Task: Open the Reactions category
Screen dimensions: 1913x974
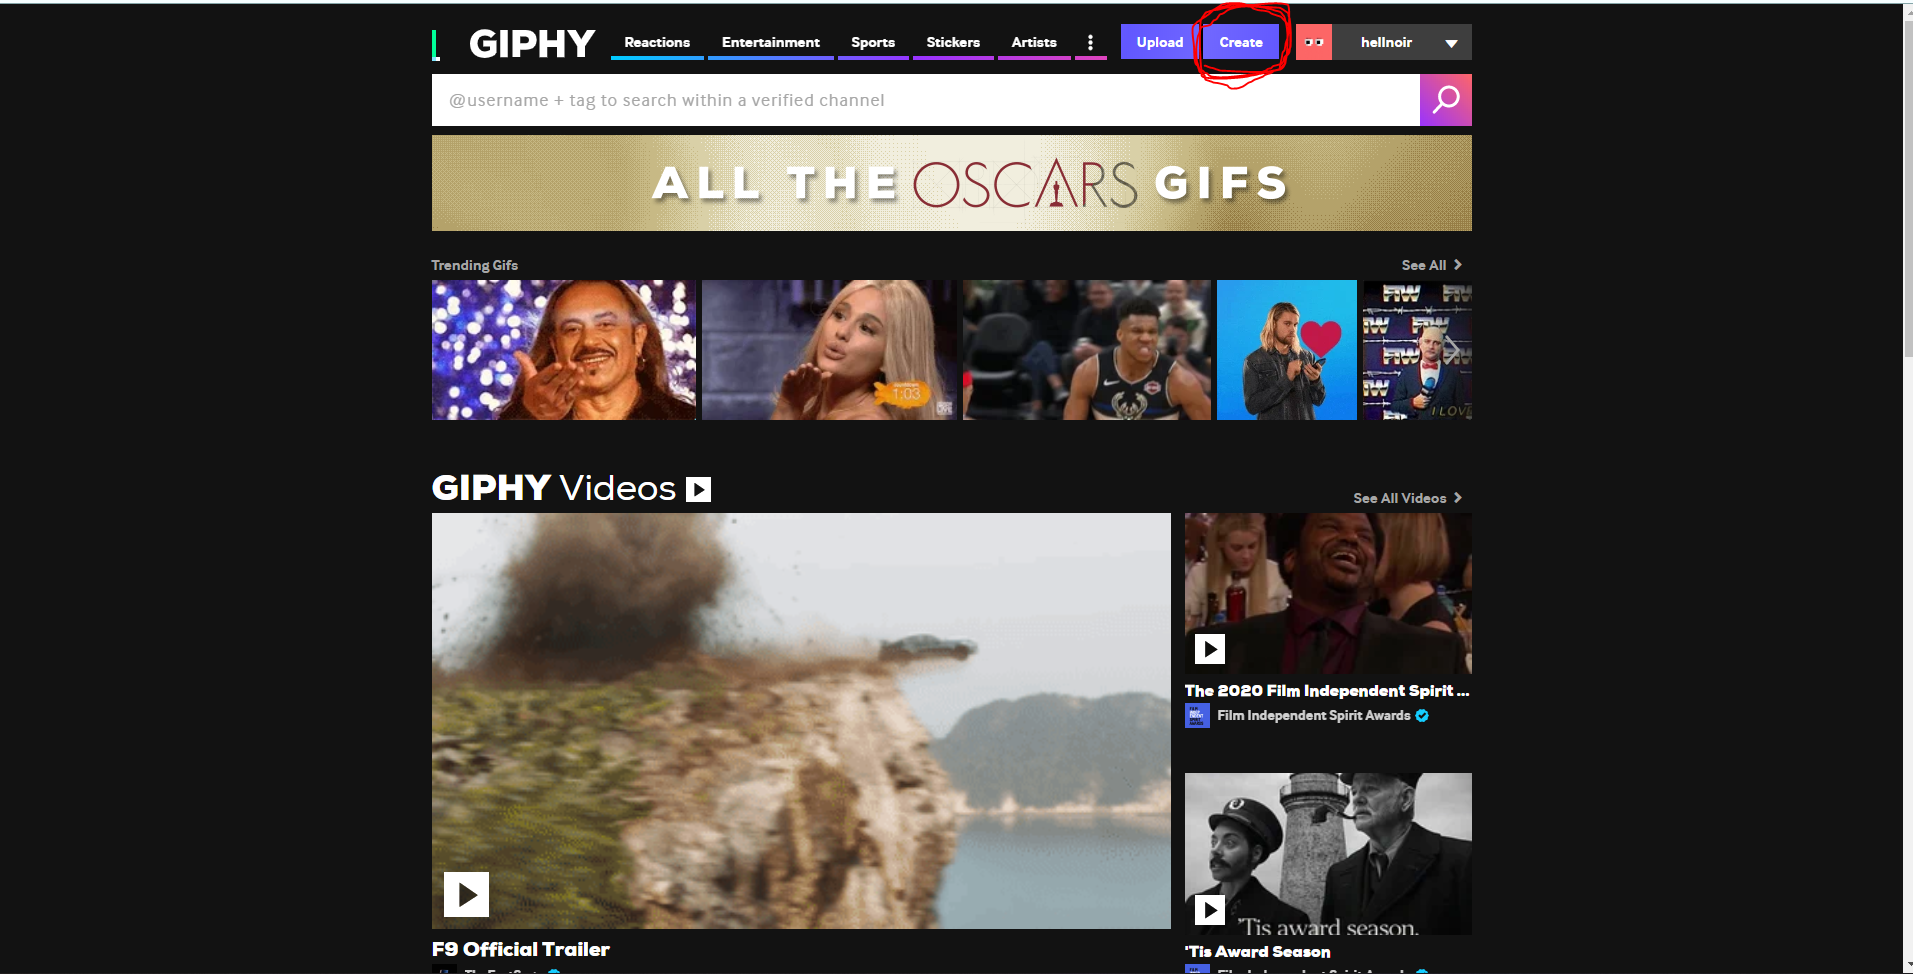Action: (x=657, y=42)
